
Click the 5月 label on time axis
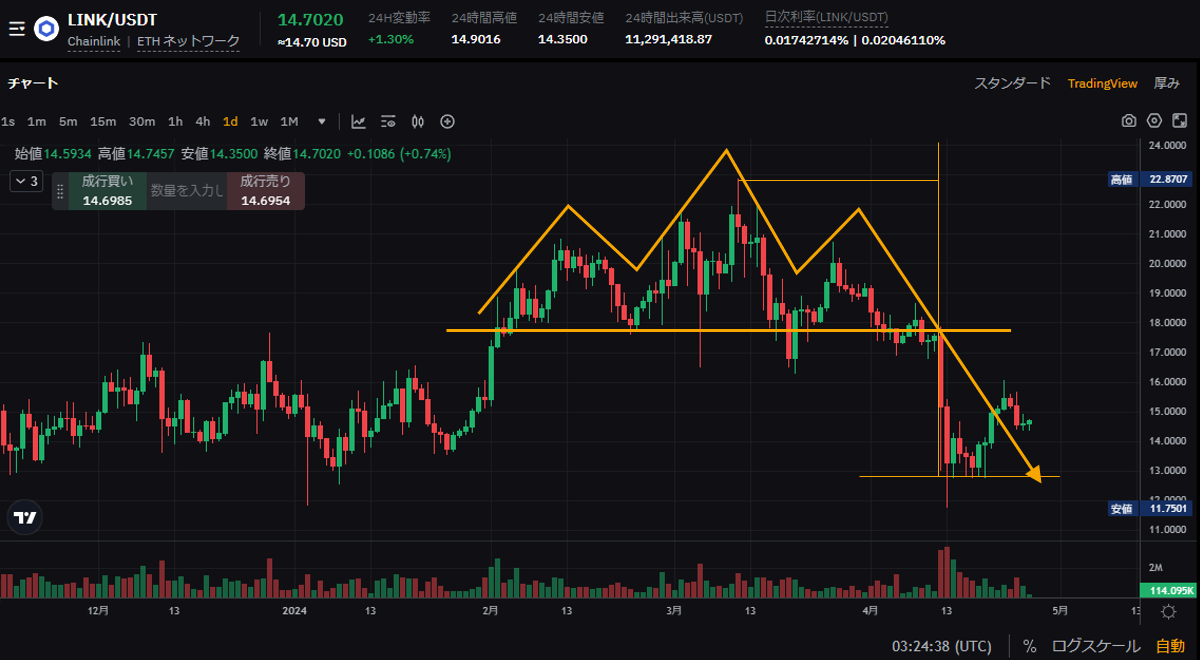[x=1060, y=610]
